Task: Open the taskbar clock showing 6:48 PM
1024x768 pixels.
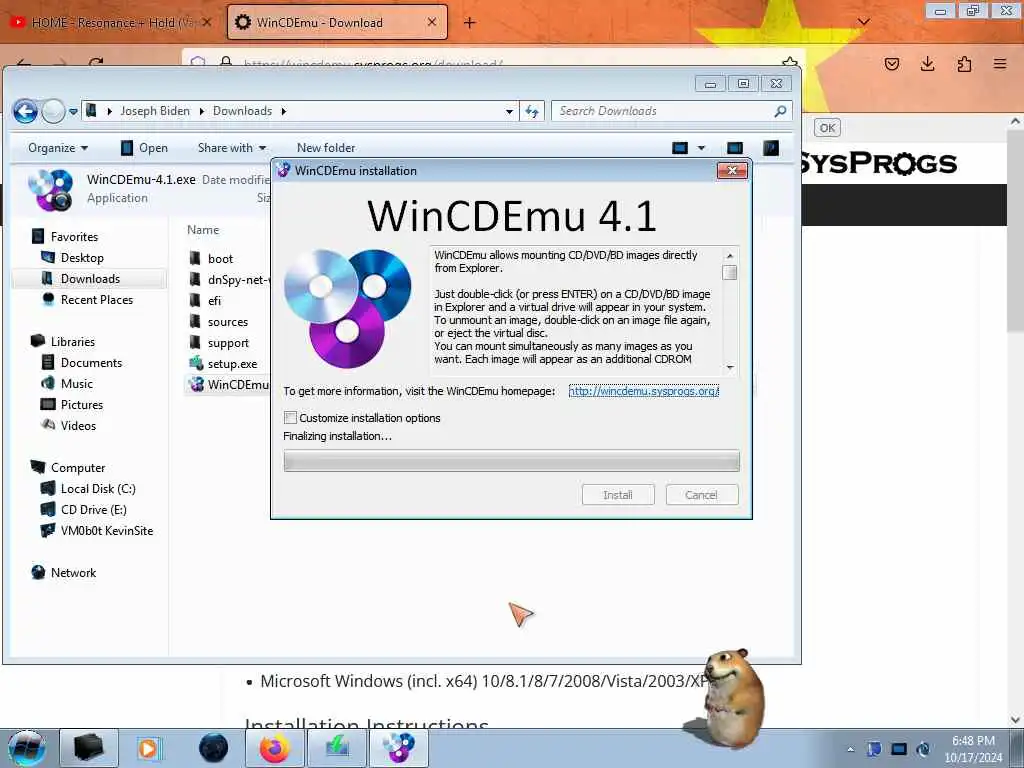Action: click(x=973, y=749)
